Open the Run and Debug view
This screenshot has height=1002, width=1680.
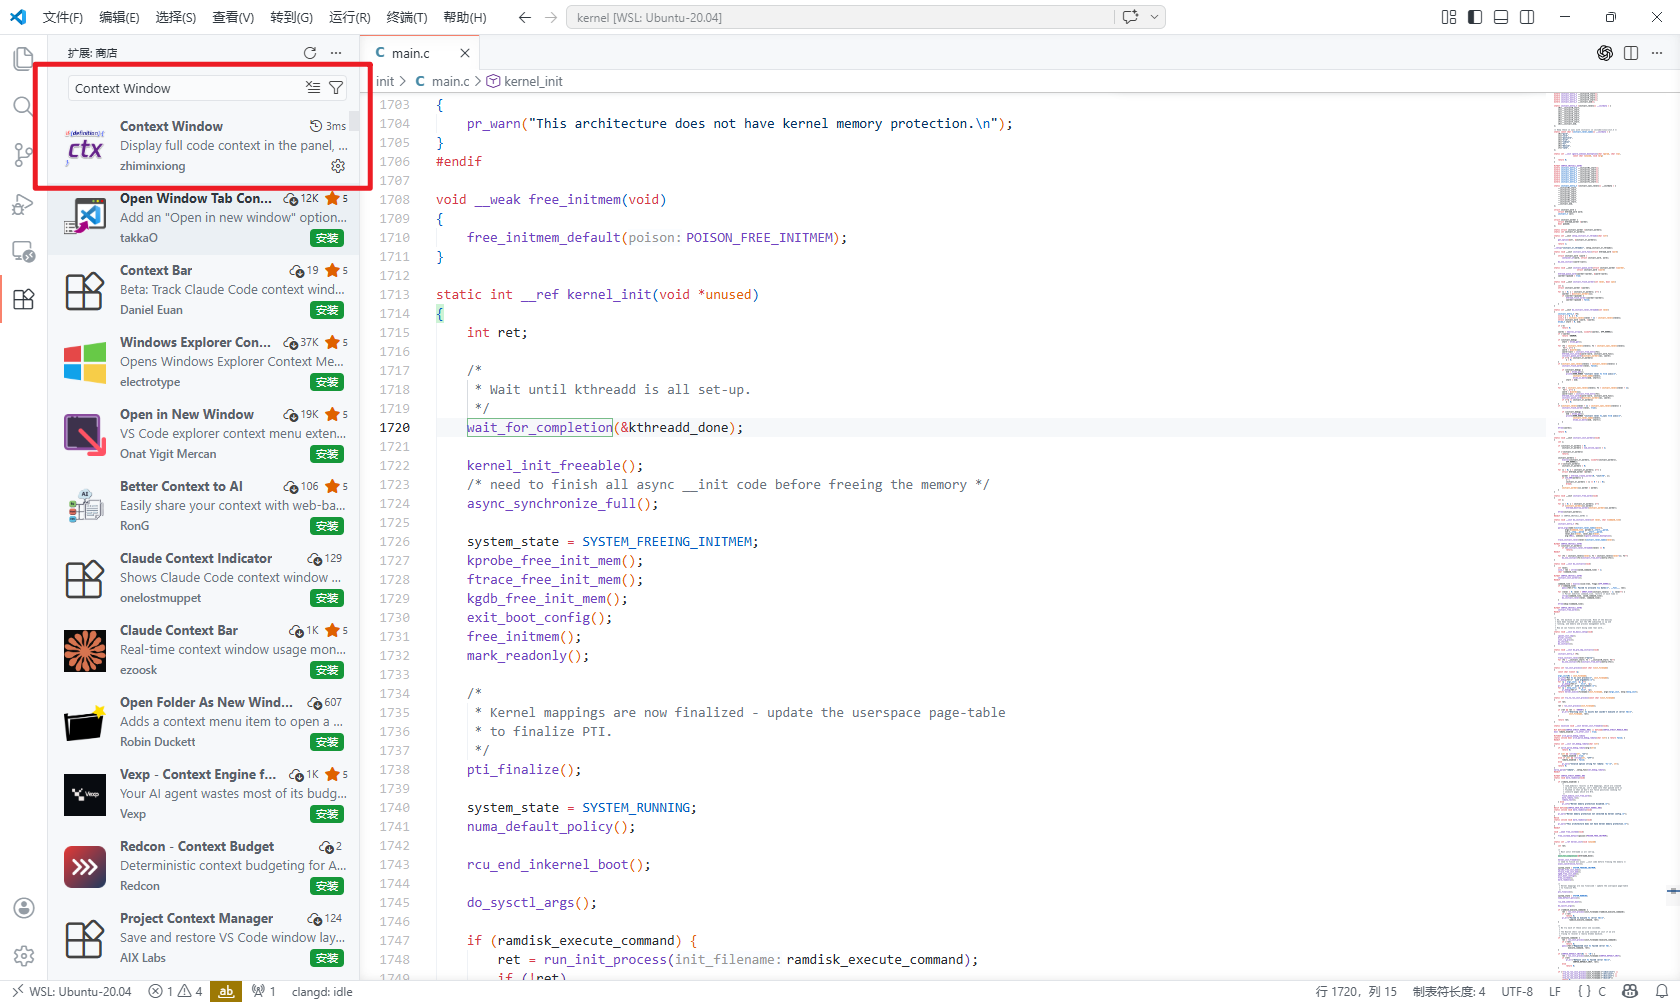coord(23,204)
